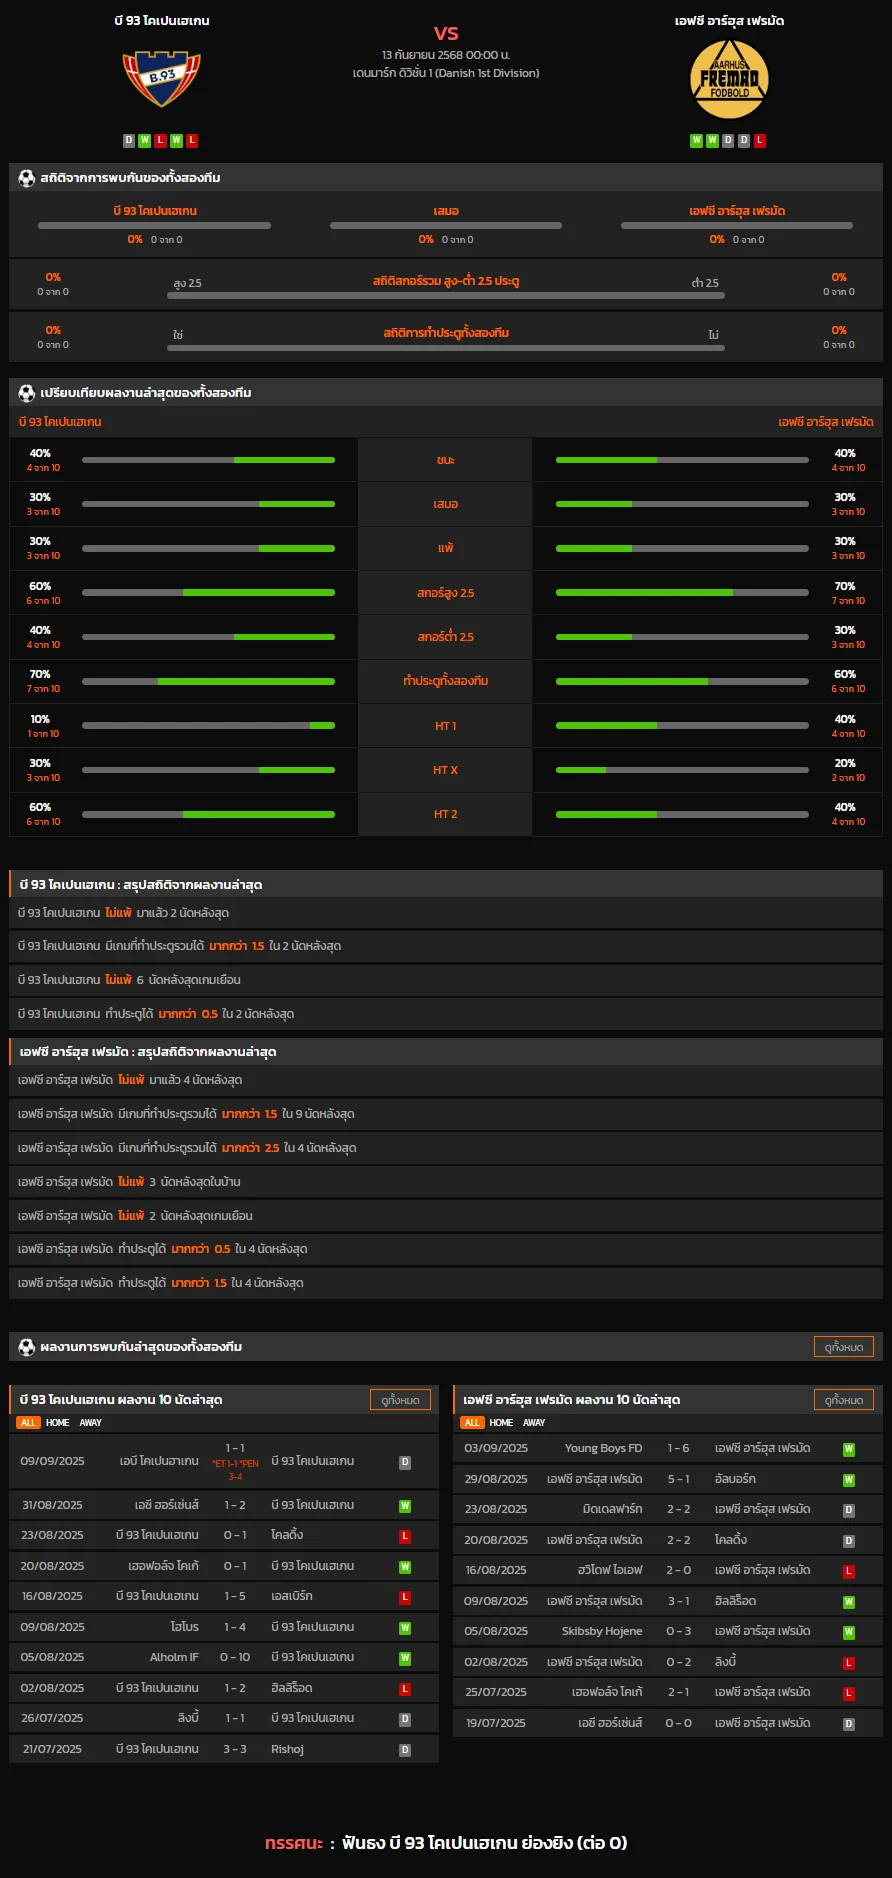The image size is (892, 1878).
Task: Click the ทรรศนะ prediction text at bottom
Action: 294,1843
